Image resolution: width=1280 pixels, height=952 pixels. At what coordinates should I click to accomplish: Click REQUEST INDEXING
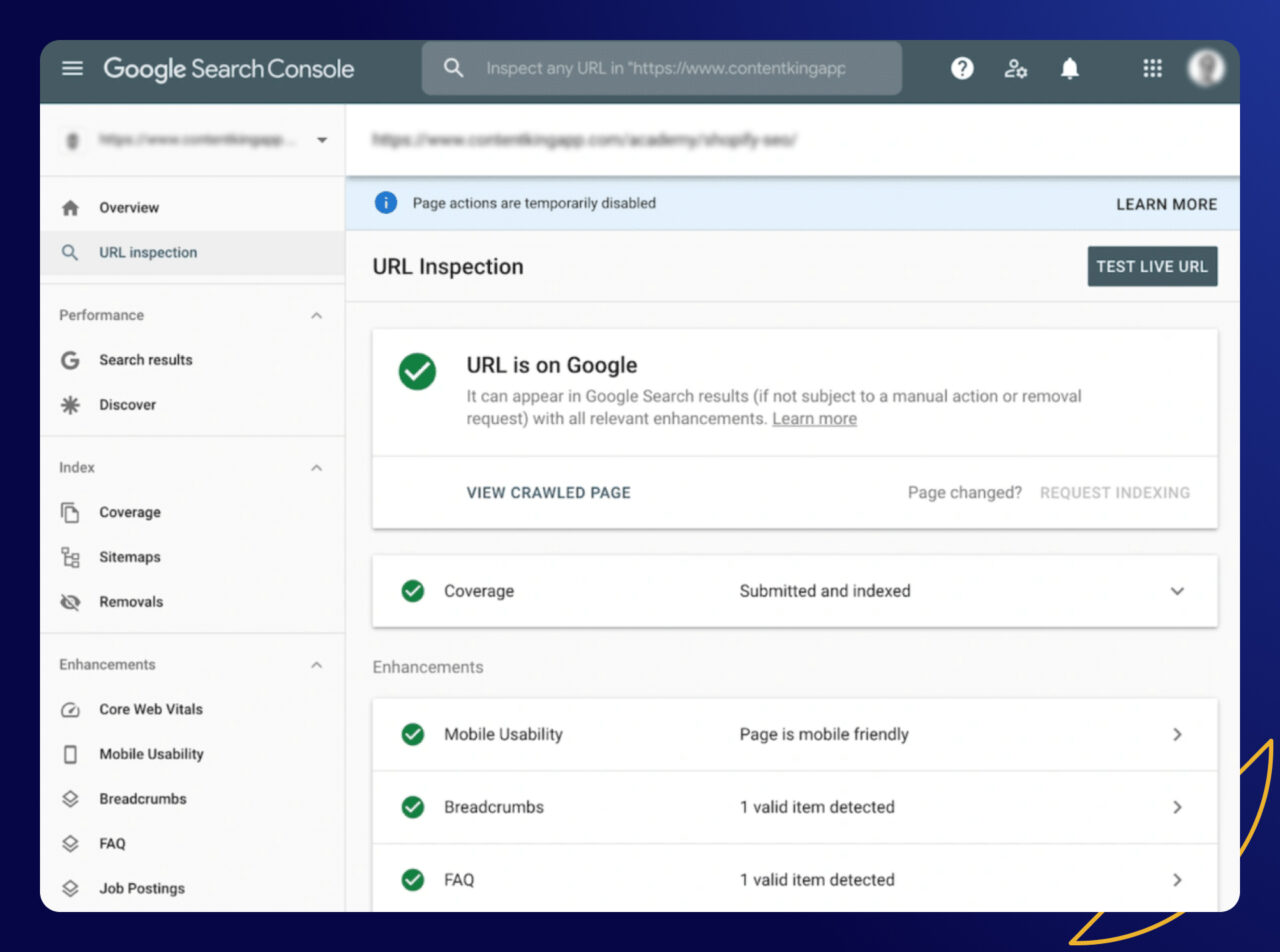pos(1115,492)
